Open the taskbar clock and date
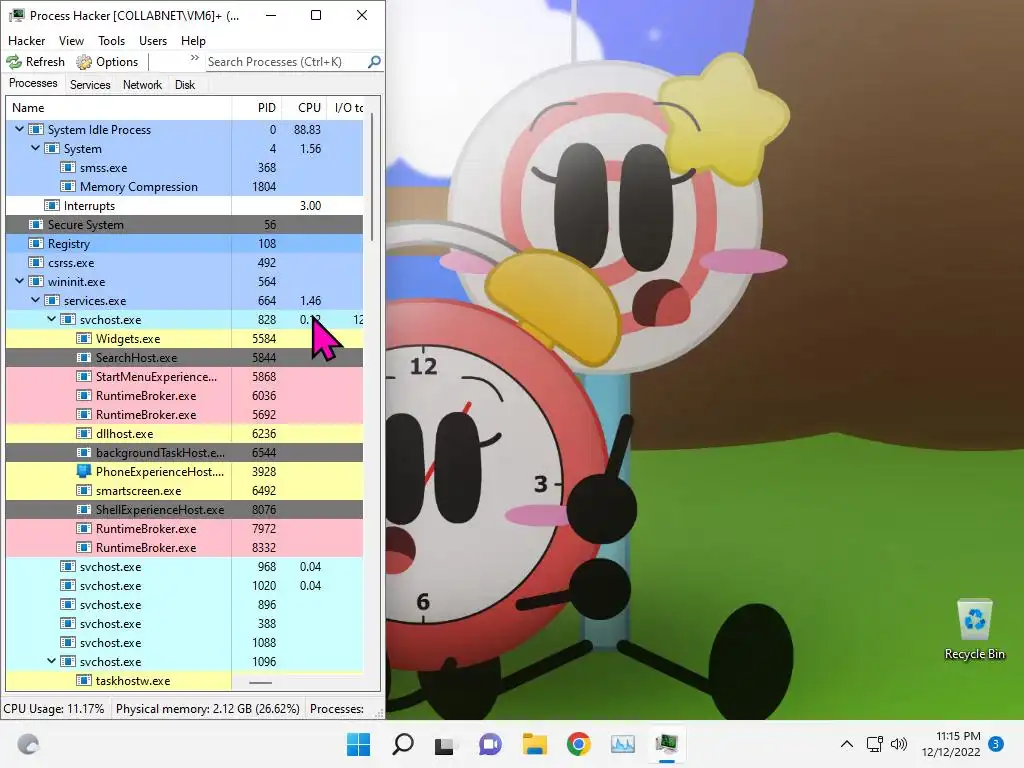The image size is (1024, 768). 951,744
